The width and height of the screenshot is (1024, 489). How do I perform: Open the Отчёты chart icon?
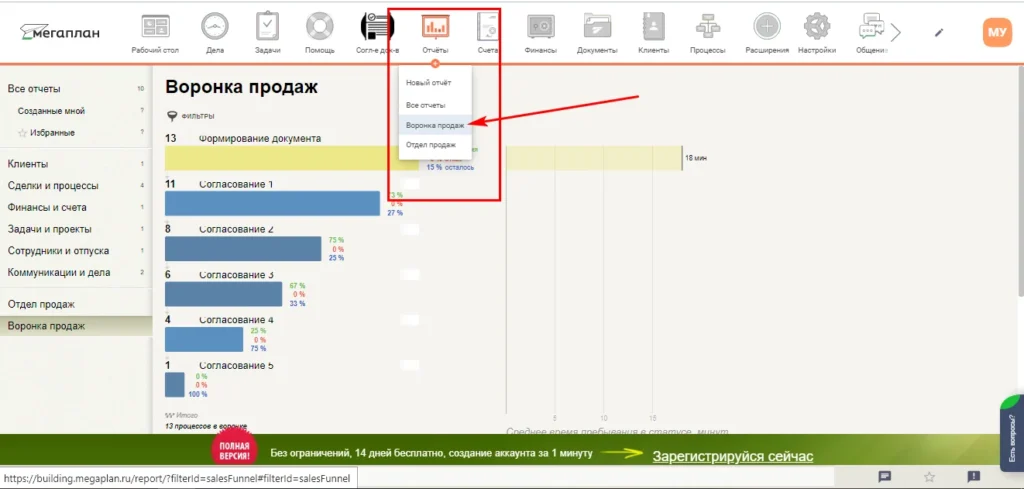(x=435, y=27)
